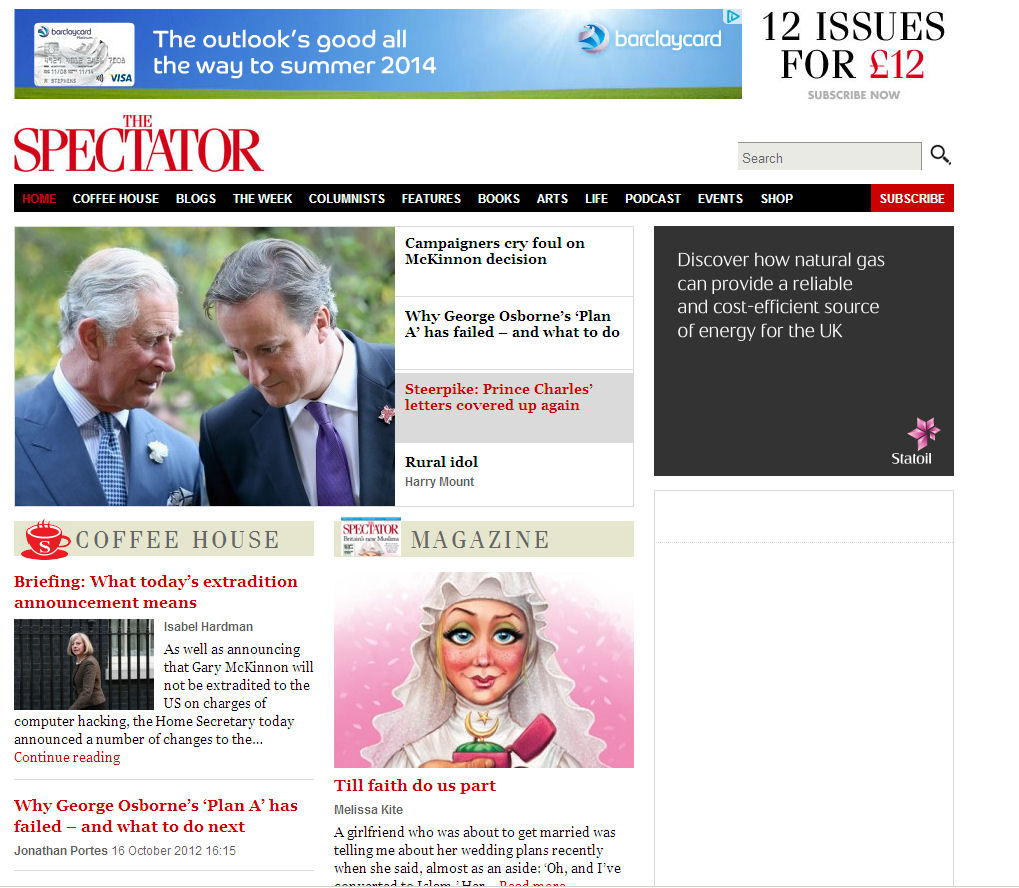Click the 12 issues for £12 offer
This screenshot has height=888, width=1019.
(x=853, y=54)
